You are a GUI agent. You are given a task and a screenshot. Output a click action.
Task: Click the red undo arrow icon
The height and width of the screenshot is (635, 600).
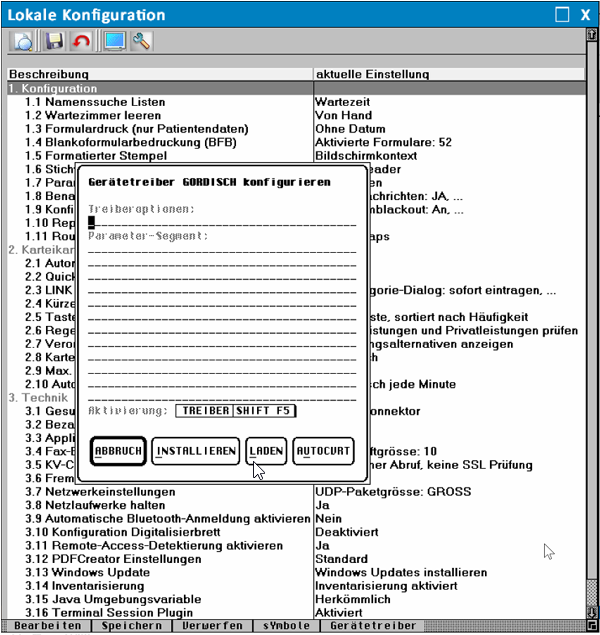click(x=81, y=41)
